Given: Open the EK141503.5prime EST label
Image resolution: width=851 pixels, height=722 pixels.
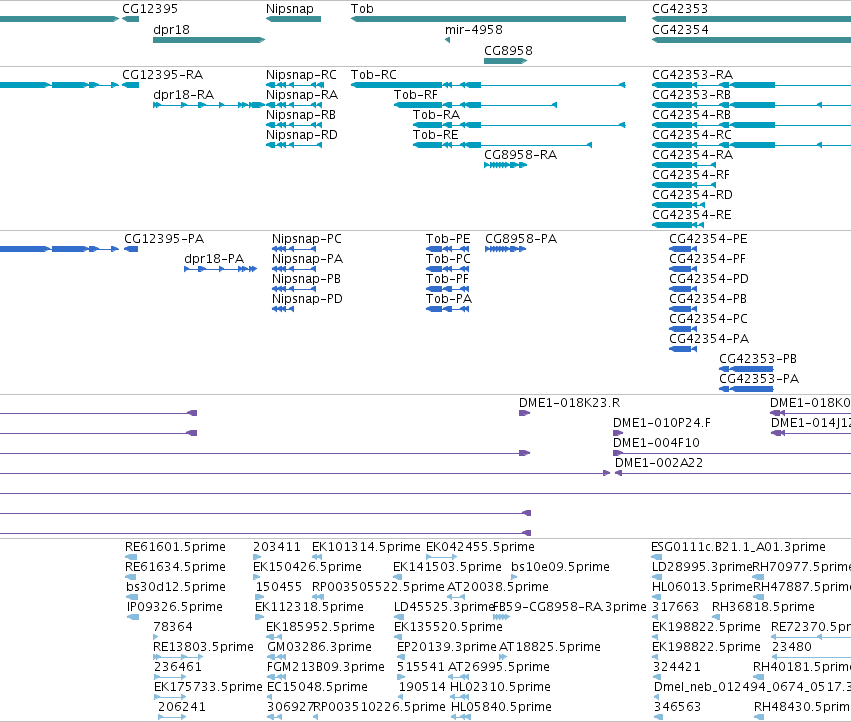Looking at the screenshot, I should 447,567.
